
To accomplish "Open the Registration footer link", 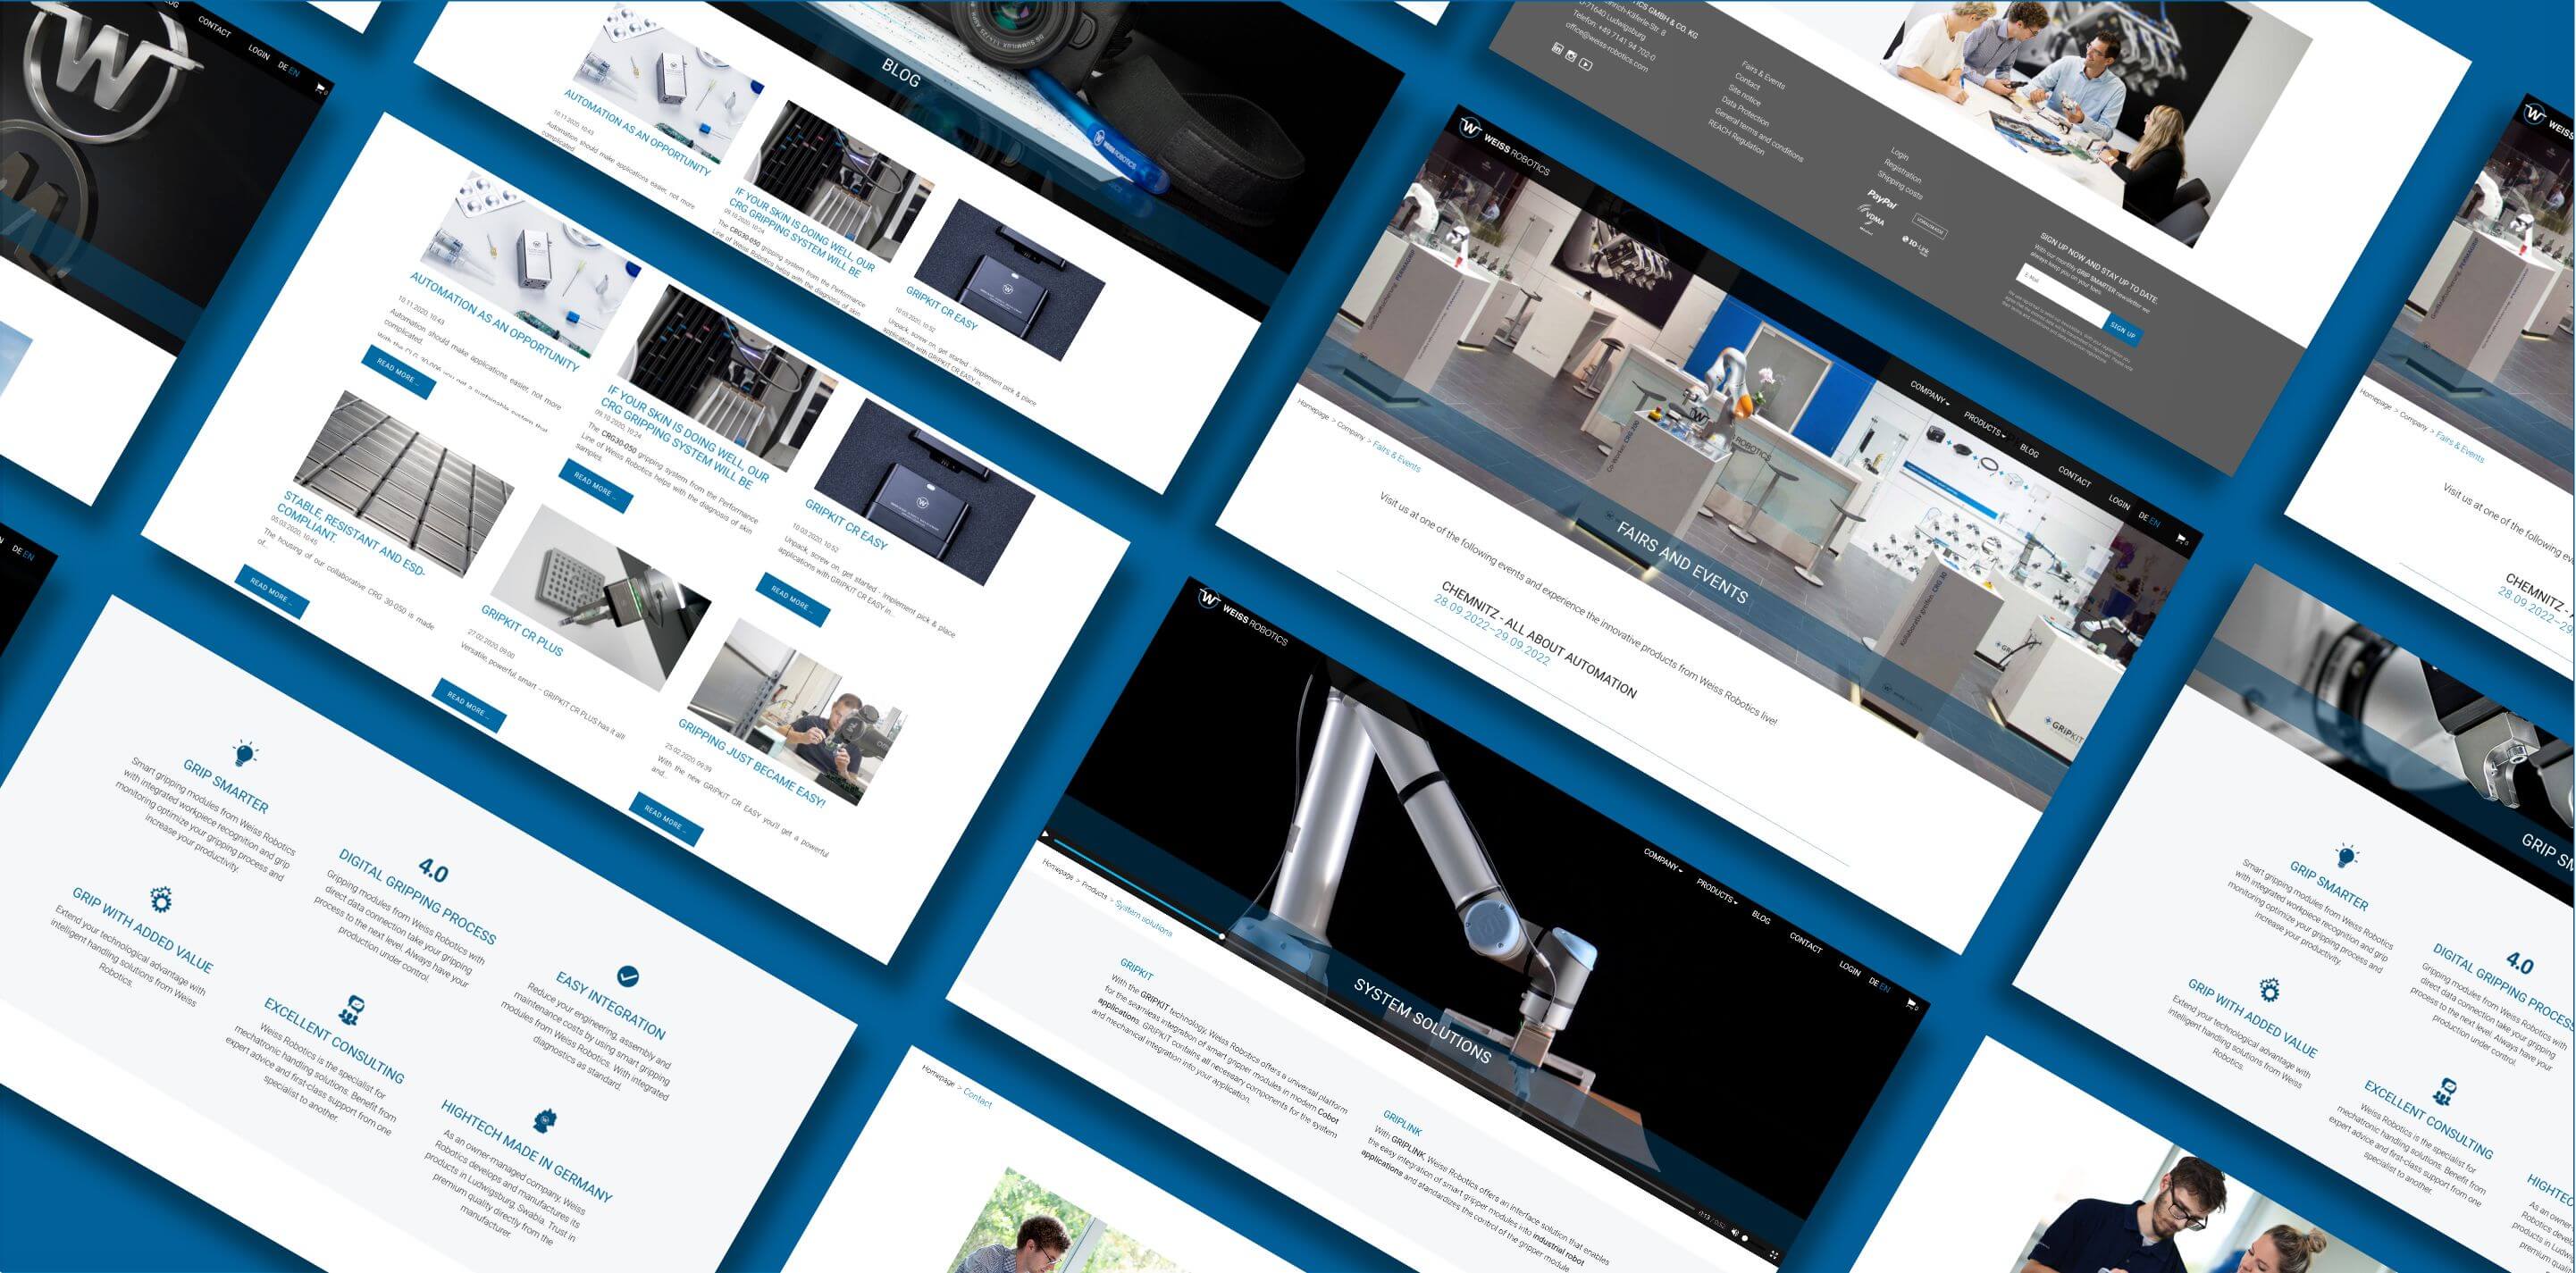I will tap(1903, 172).
